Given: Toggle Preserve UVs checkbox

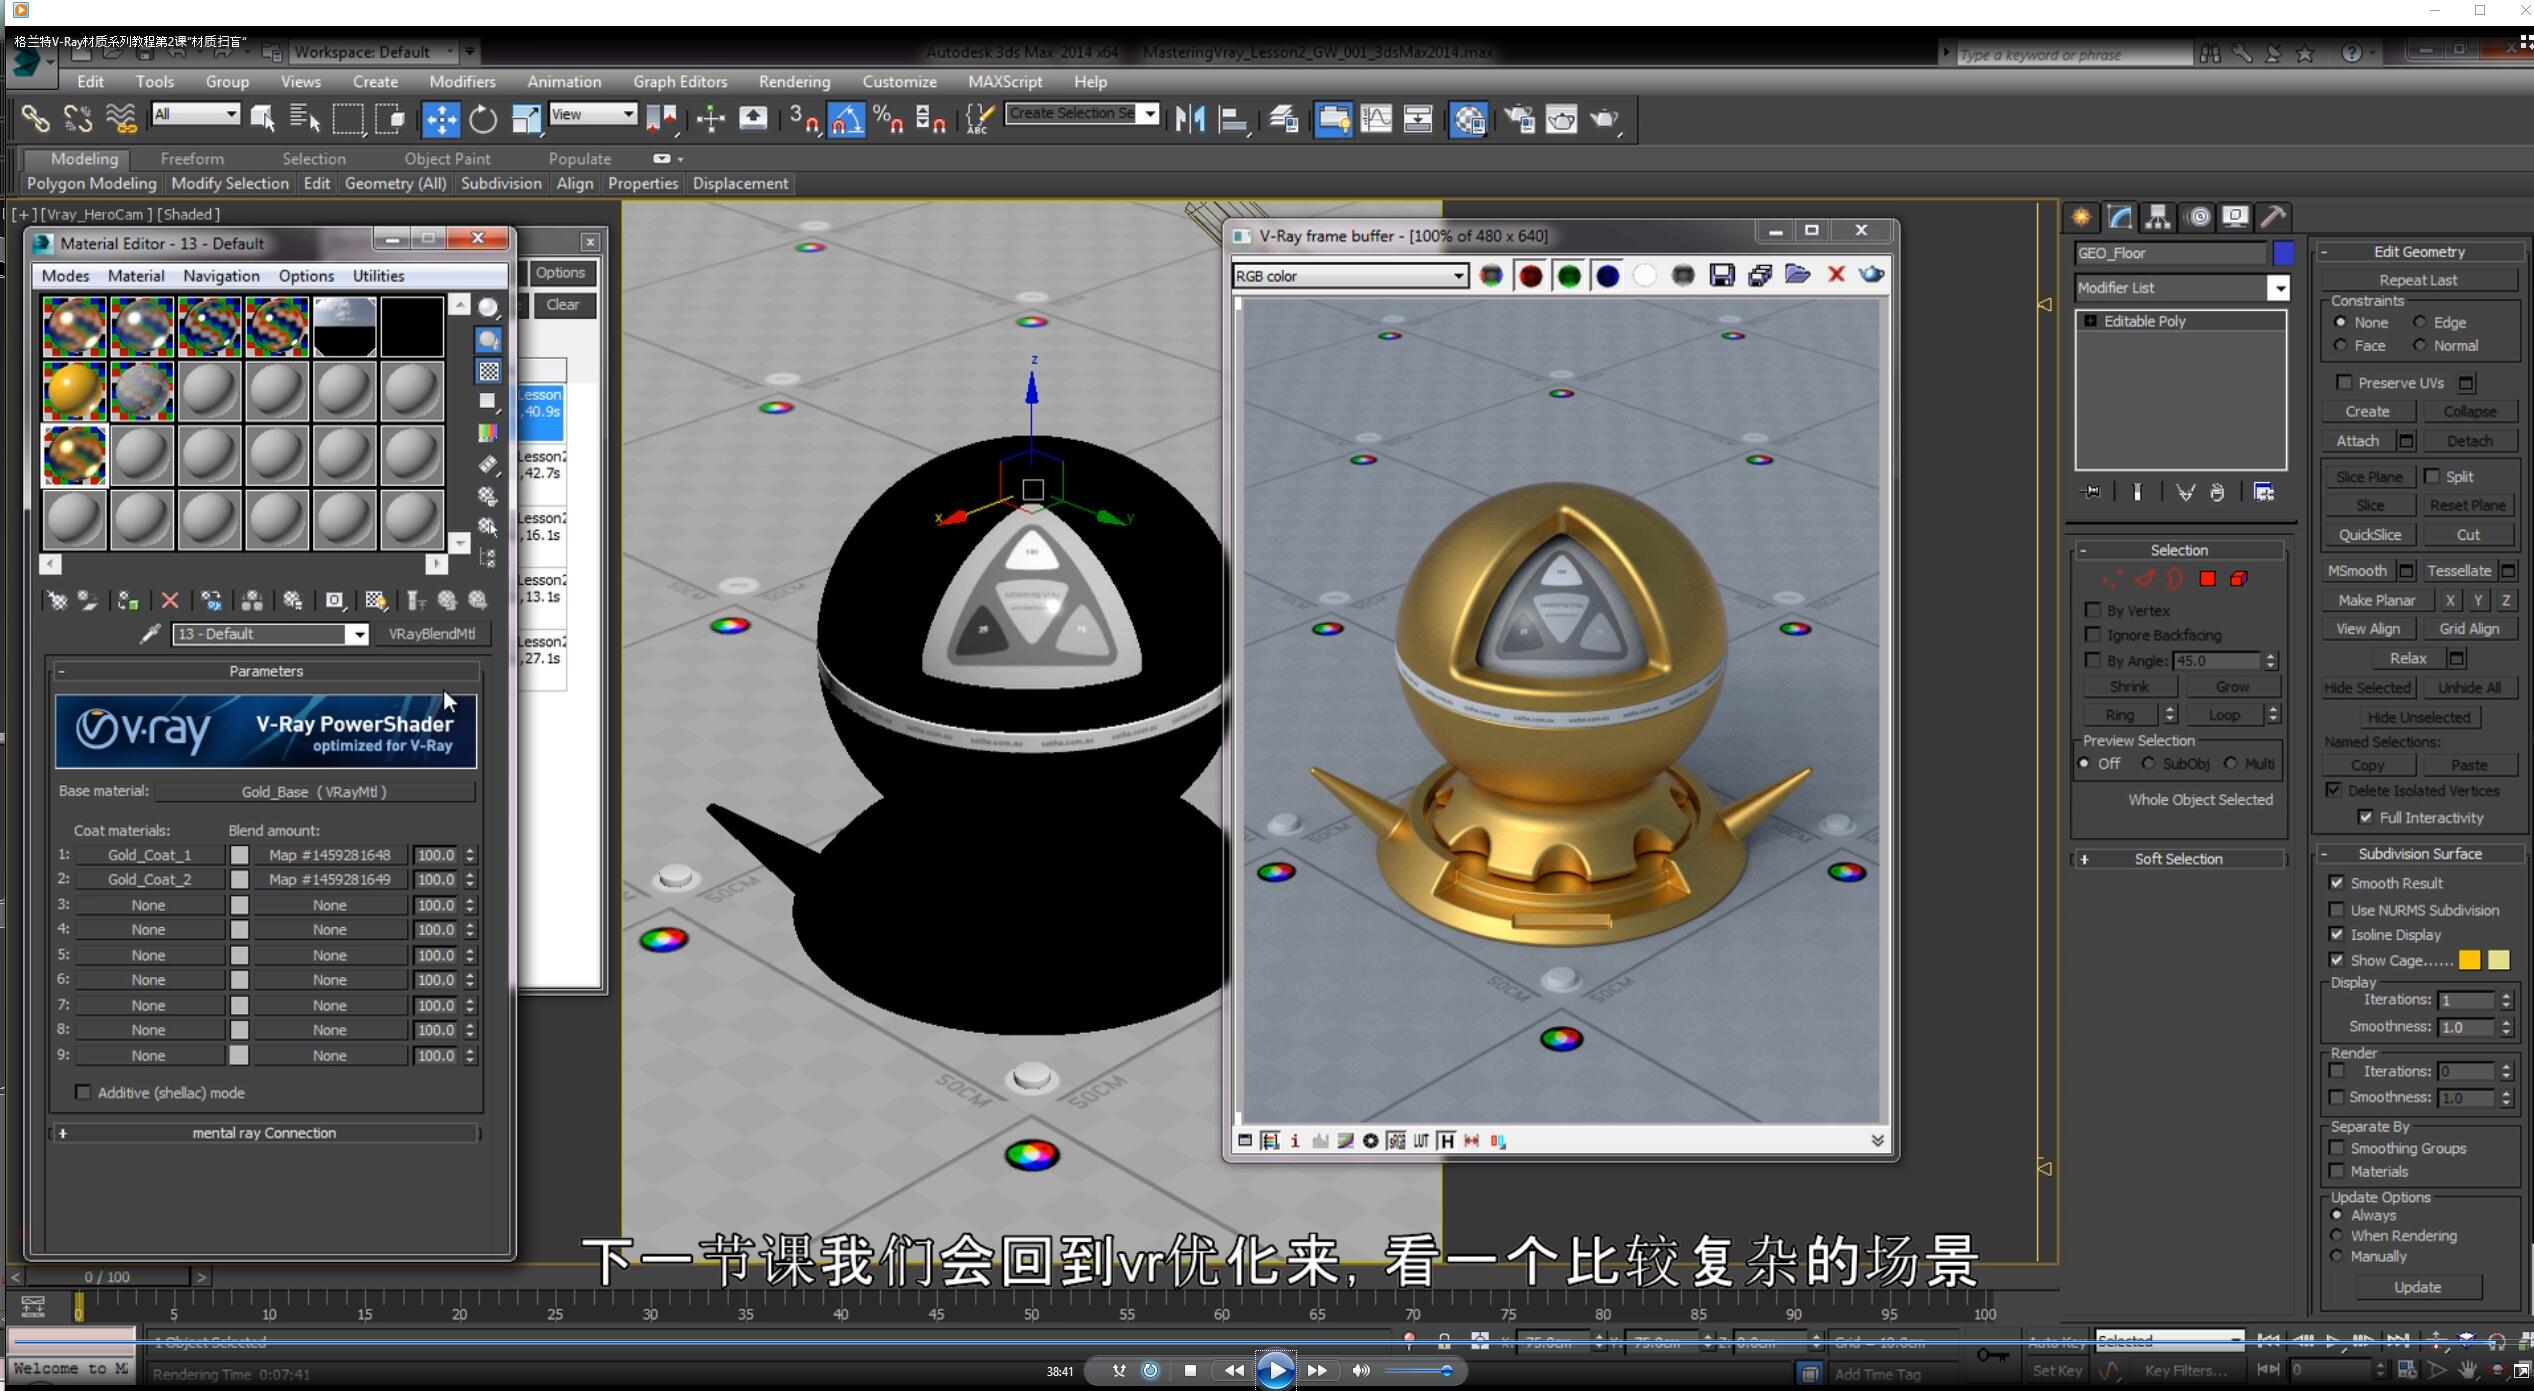Looking at the screenshot, I should coord(2343,382).
